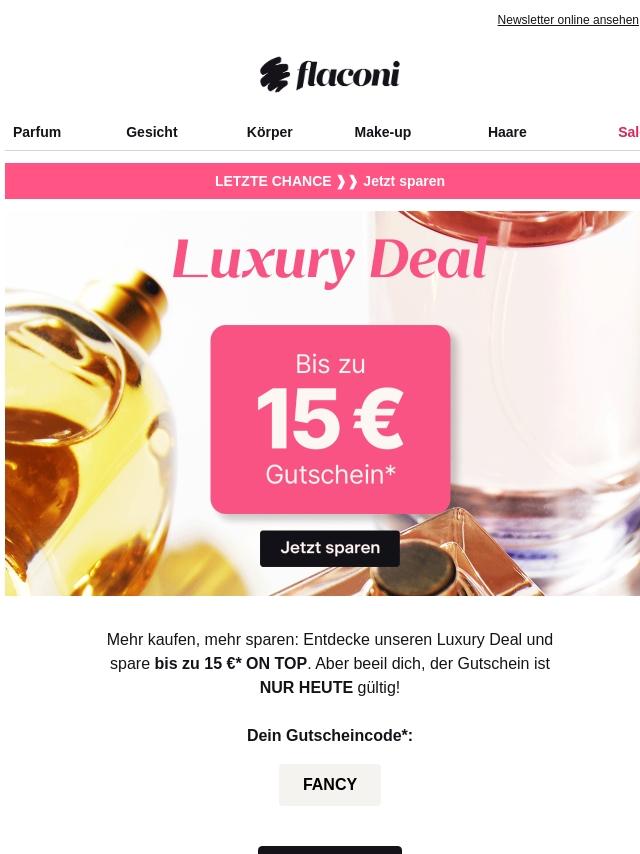Image resolution: width=640 pixels, height=854 pixels.
Task: Click the double chevron arrows in banner
Action: click(347, 181)
